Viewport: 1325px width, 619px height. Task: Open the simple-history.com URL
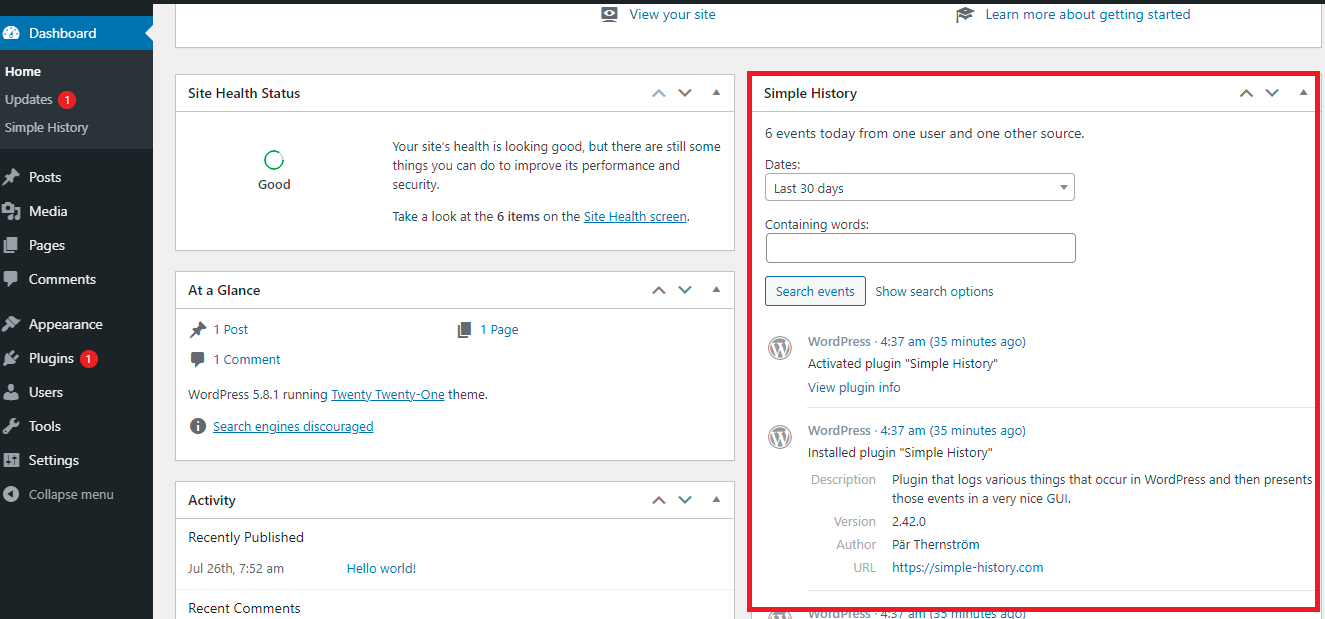coord(967,567)
